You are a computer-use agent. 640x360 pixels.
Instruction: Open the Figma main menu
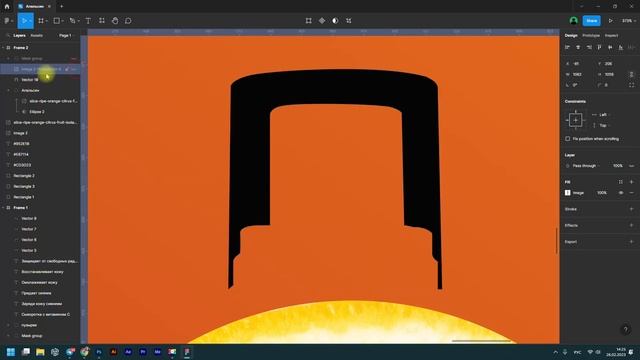pos(7,21)
